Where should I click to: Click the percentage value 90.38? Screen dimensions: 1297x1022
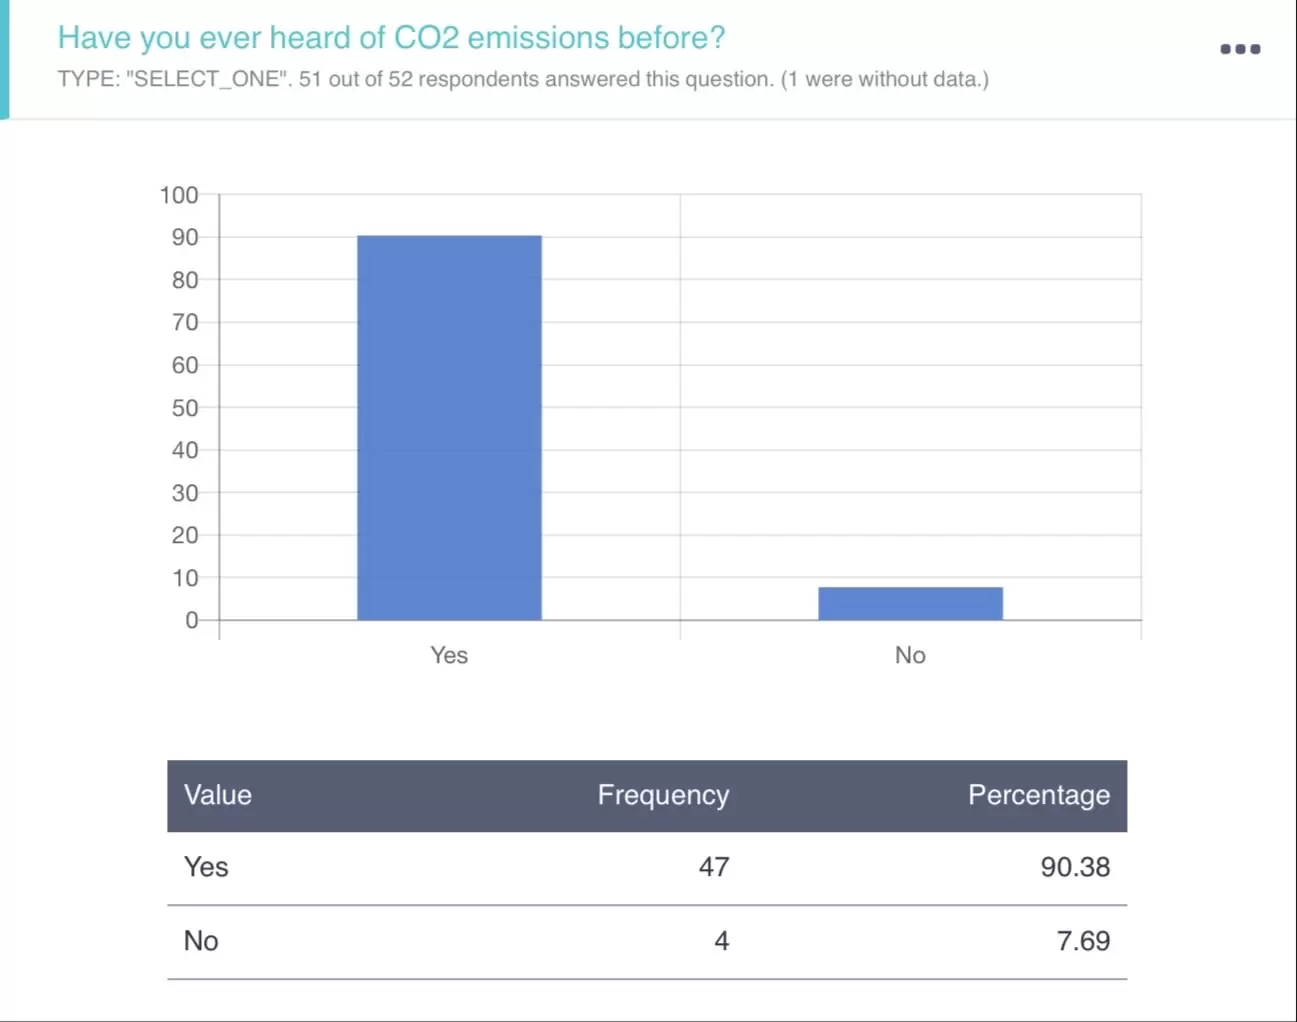pyautogui.click(x=1074, y=867)
